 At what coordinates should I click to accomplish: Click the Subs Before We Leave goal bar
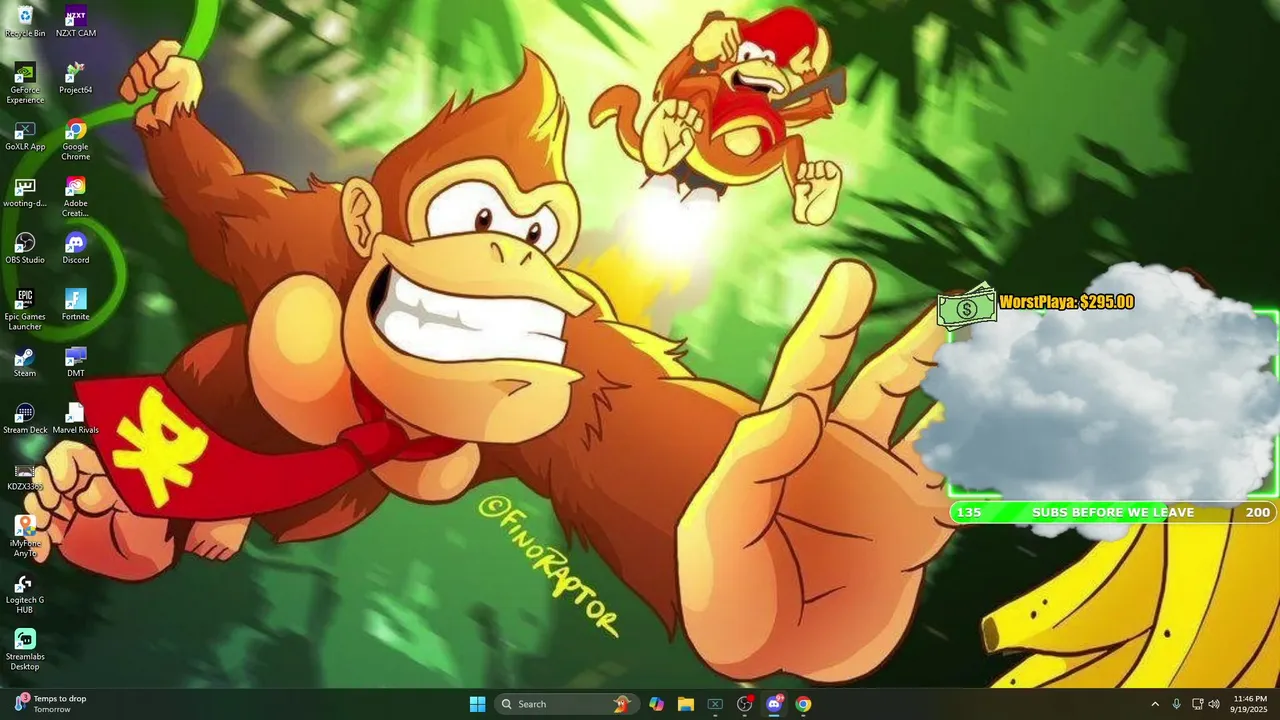[x=1113, y=512]
